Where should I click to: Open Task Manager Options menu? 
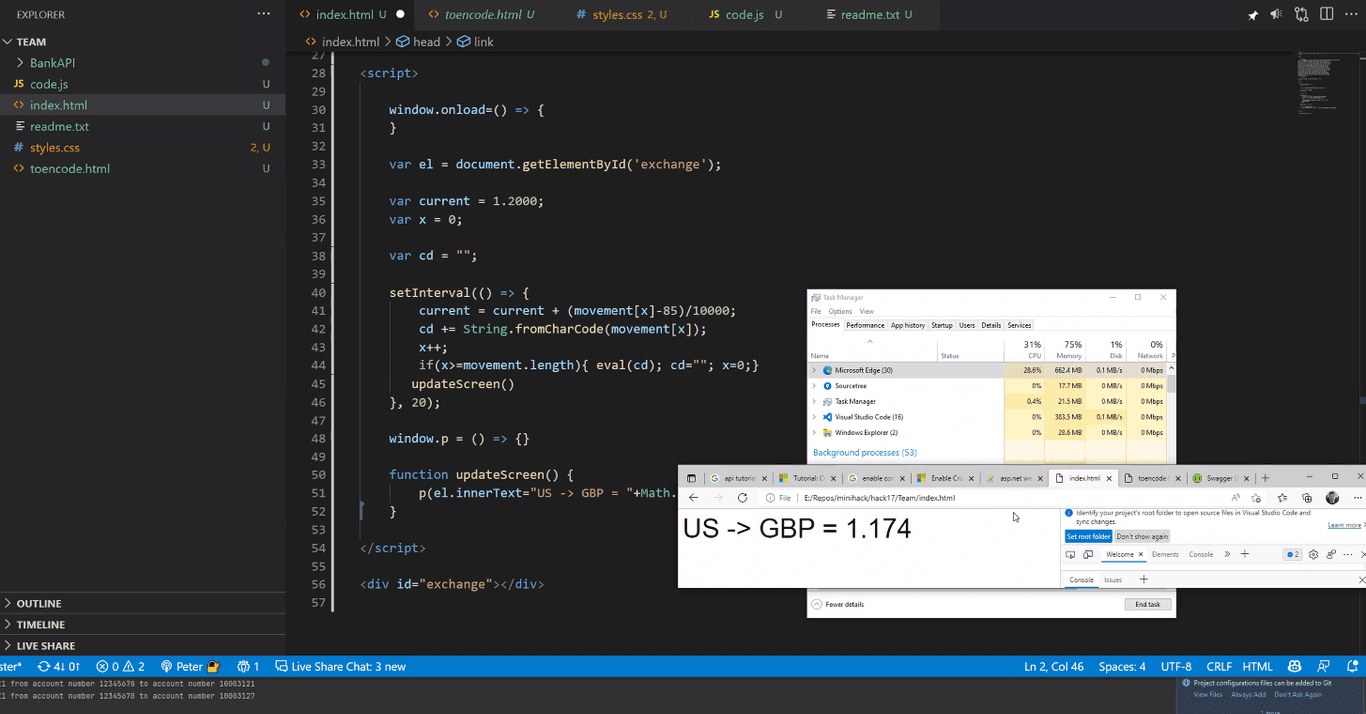840,312
